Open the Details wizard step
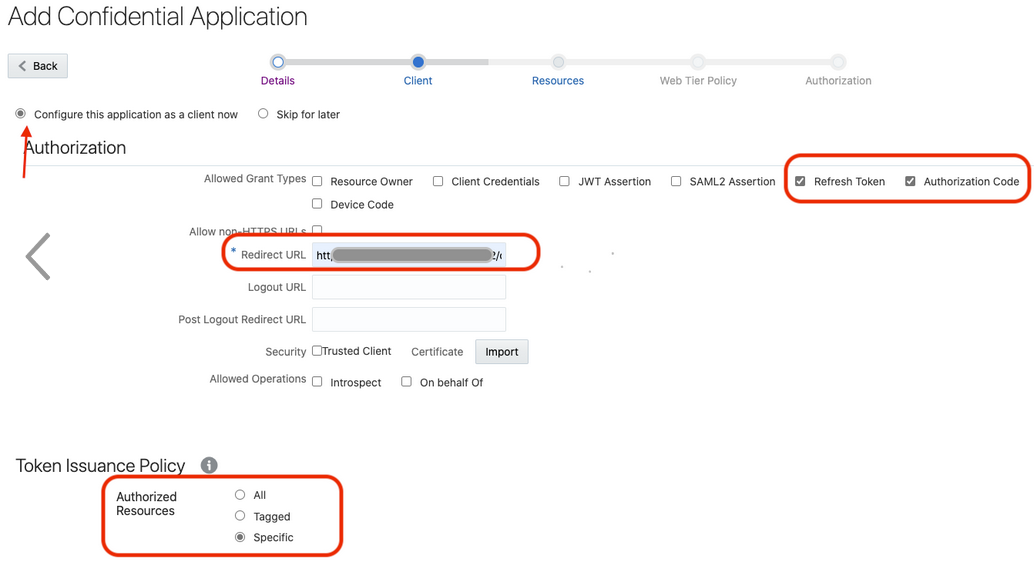 pos(278,80)
